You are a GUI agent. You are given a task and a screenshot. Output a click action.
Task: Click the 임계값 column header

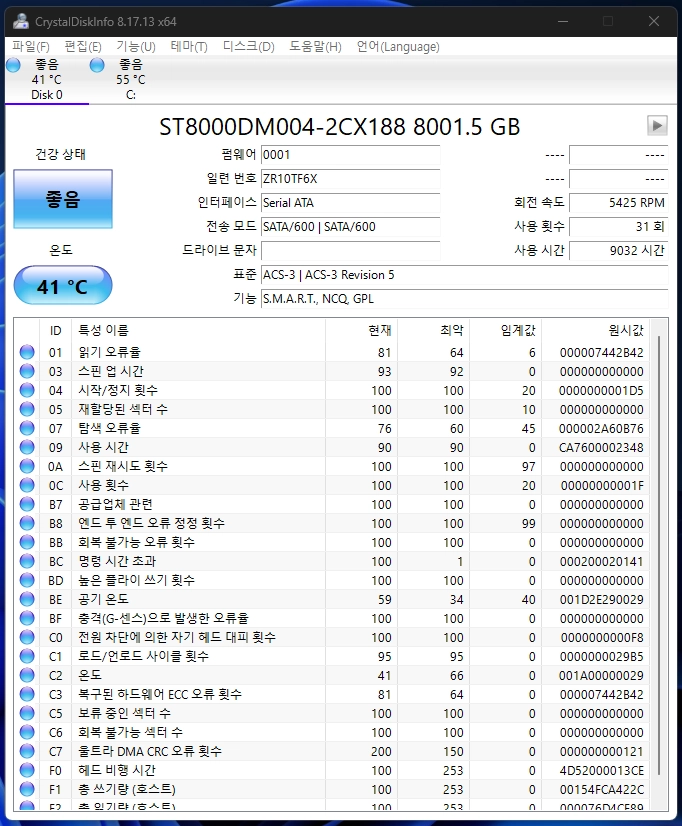pyautogui.click(x=506, y=330)
